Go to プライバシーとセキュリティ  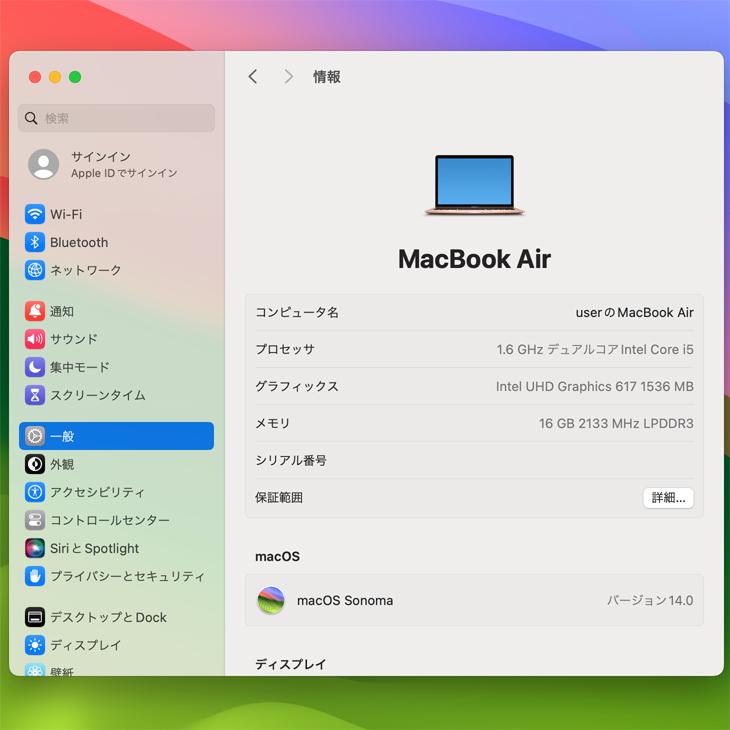pos(127,576)
